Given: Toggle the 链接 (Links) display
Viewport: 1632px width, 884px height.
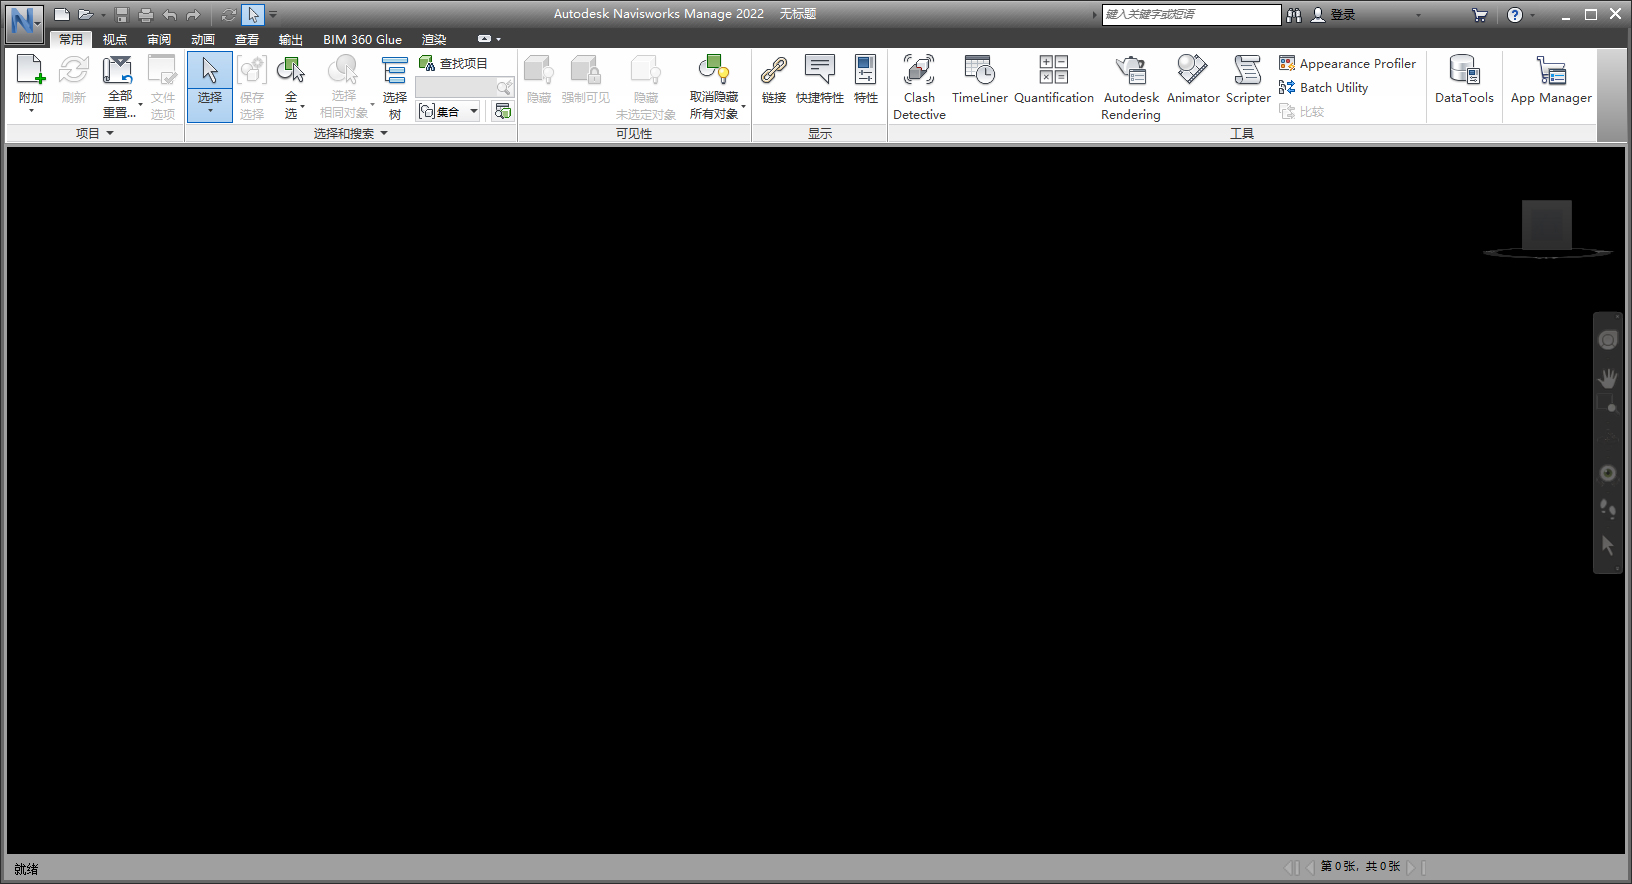Looking at the screenshot, I should point(774,79).
